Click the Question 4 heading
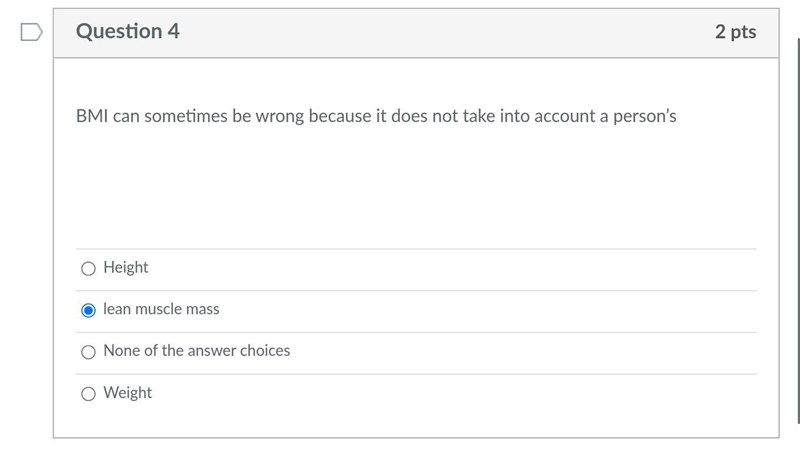This screenshot has height=450, width=800. pos(128,31)
